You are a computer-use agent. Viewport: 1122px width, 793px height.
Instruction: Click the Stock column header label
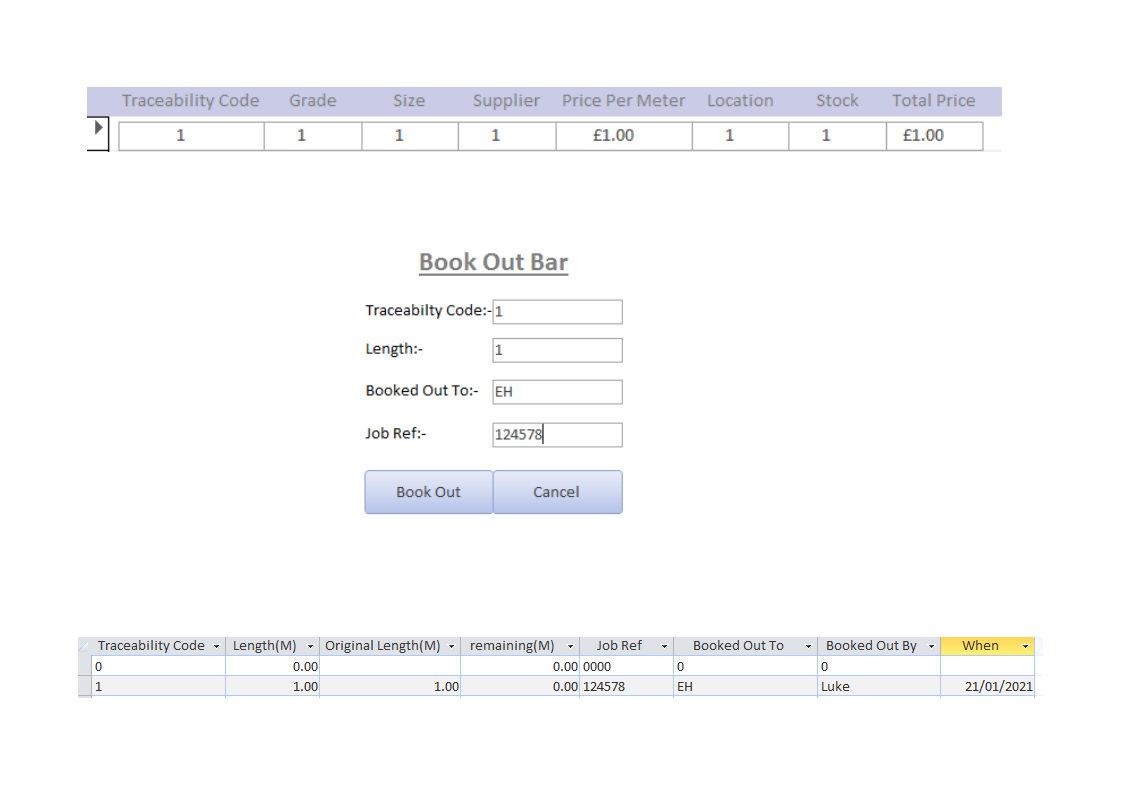click(837, 101)
